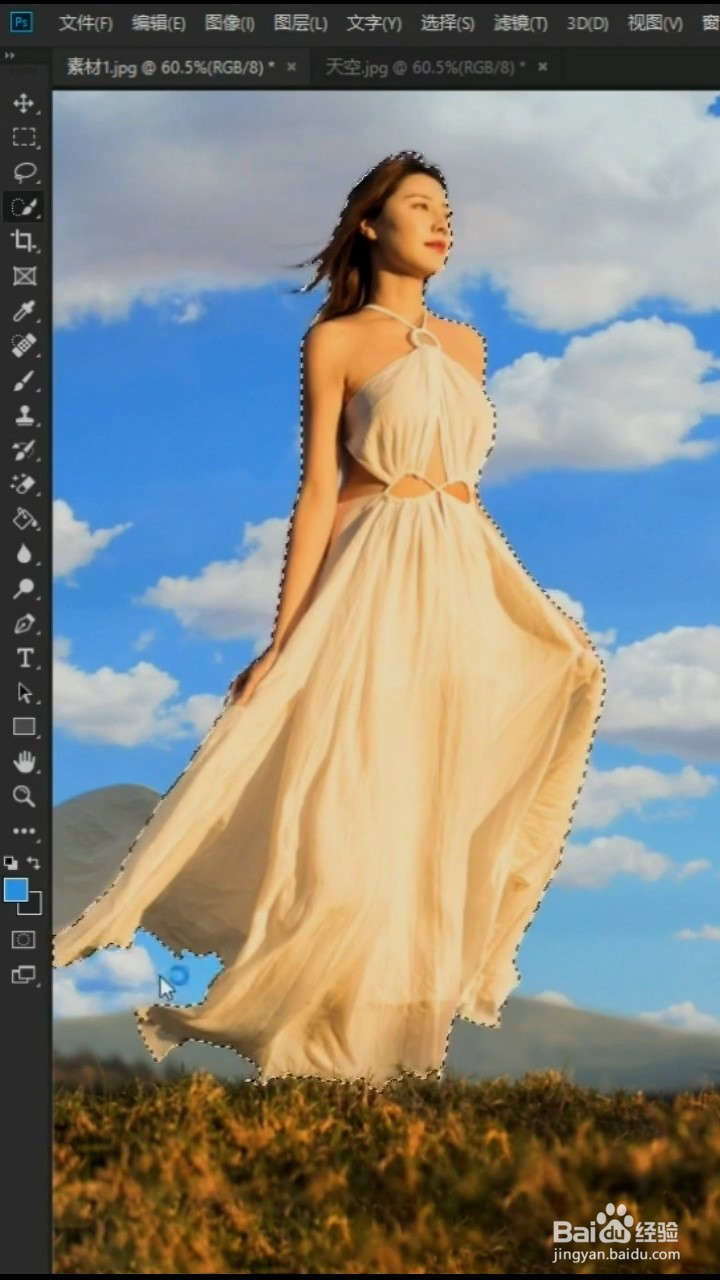Image resolution: width=720 pixels, height=1280 pixels.
Task: Select the Eyedropper tool
Action: click(x=24, y=311)
